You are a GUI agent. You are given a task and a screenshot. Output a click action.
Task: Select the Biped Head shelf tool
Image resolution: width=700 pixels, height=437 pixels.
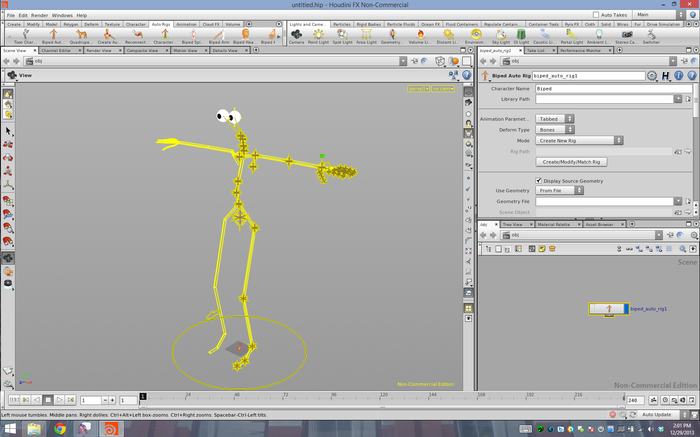pyautogui.click(x=245, y=36)
